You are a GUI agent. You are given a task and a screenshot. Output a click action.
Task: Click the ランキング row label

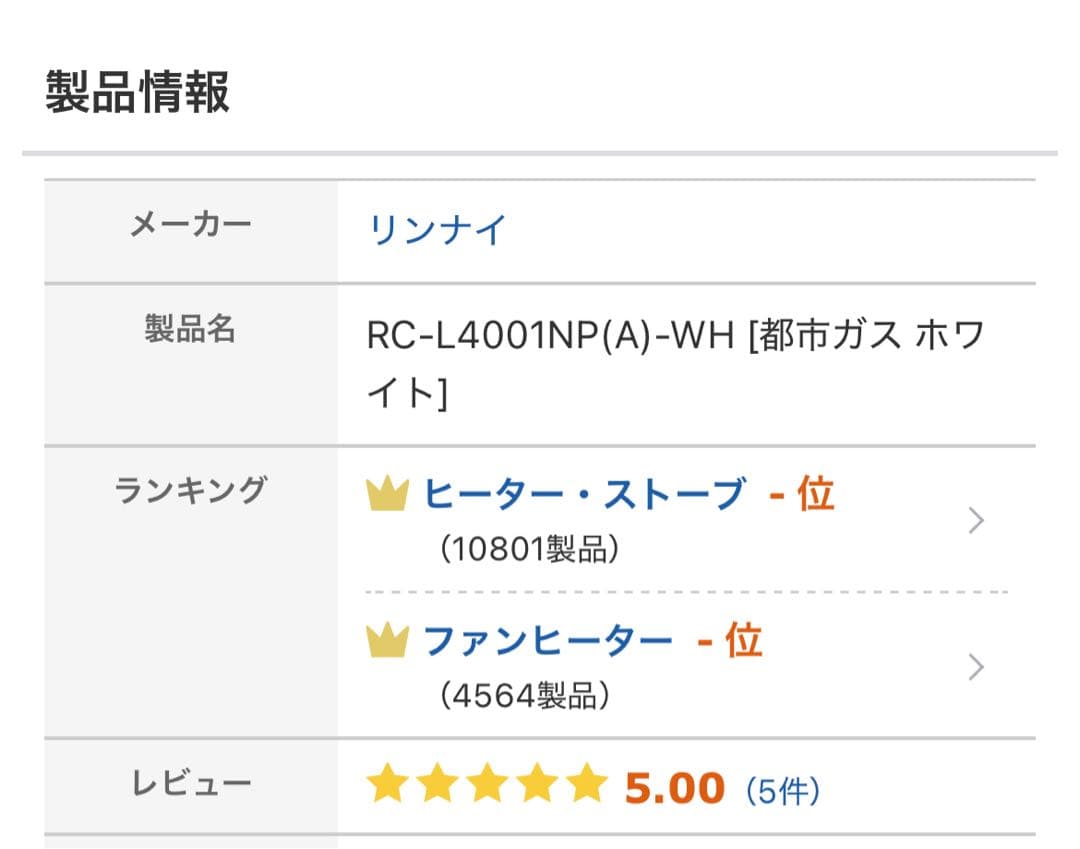point(191,490)
